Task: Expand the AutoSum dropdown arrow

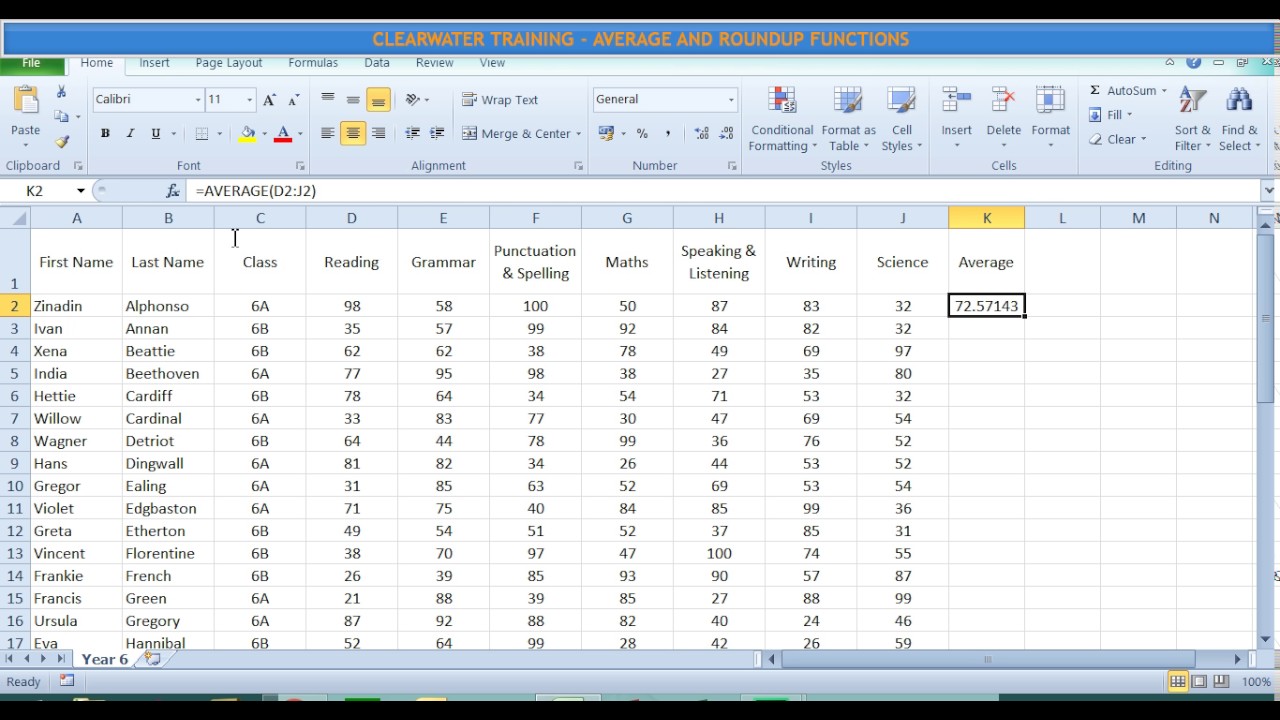Action: (x=1164, y=91)
